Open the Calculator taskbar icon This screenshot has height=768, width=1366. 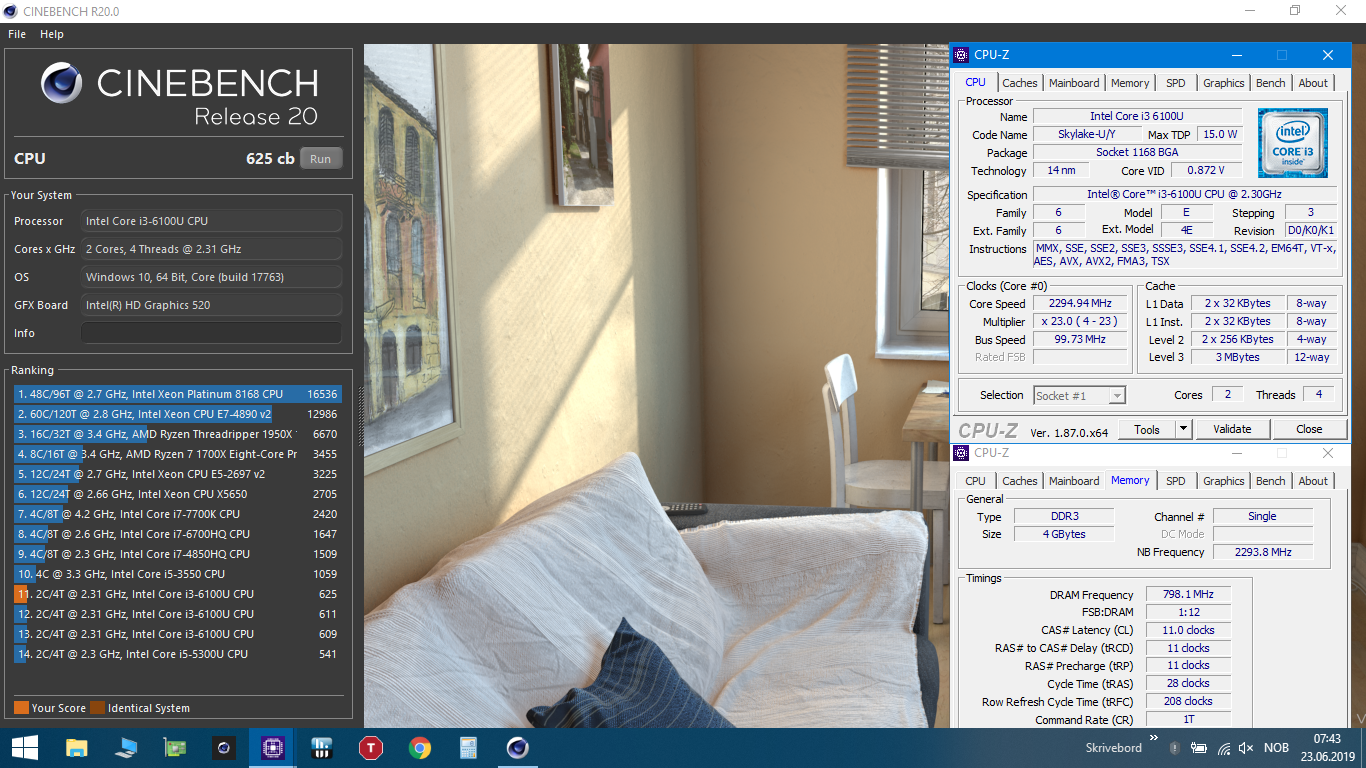coord(468,748)
